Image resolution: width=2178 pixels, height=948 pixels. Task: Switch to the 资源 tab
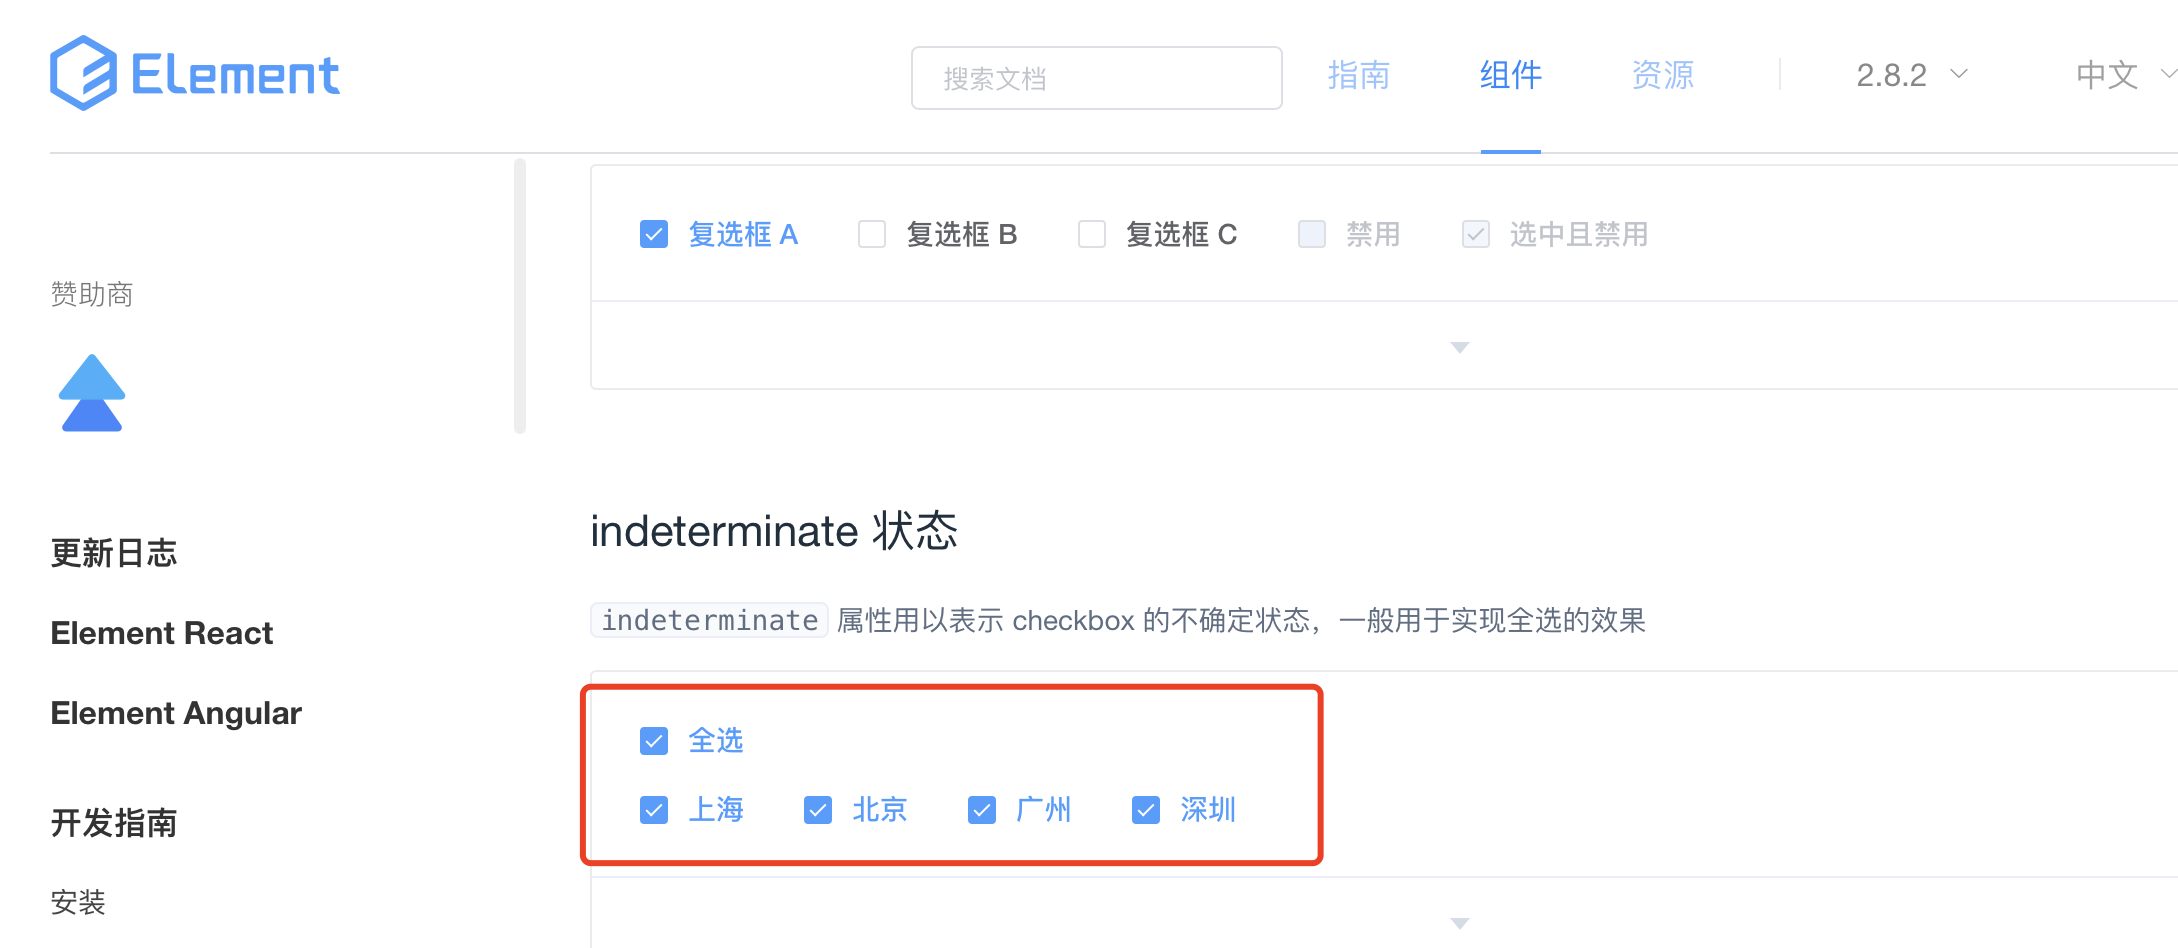[x=1662, y=75]
